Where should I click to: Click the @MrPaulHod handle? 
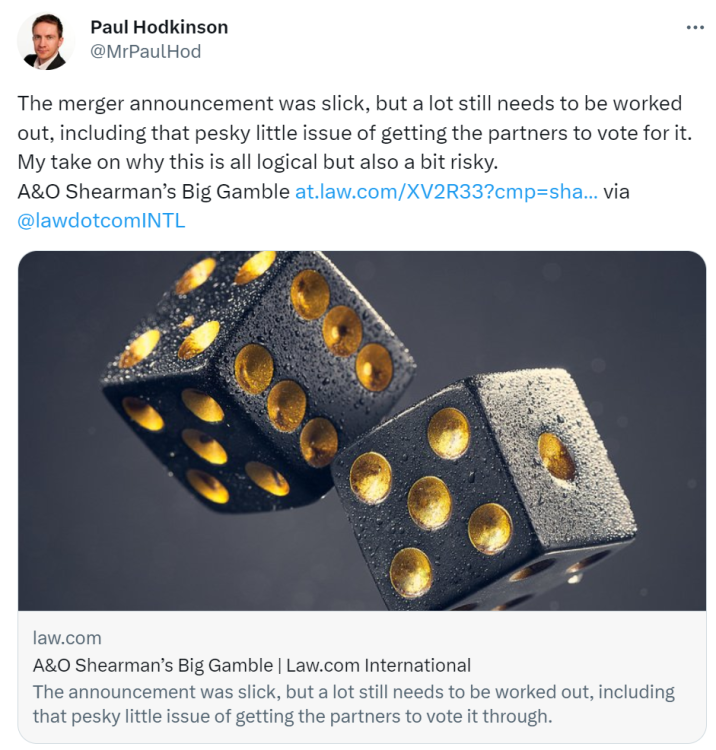click(x=145, y=51)
